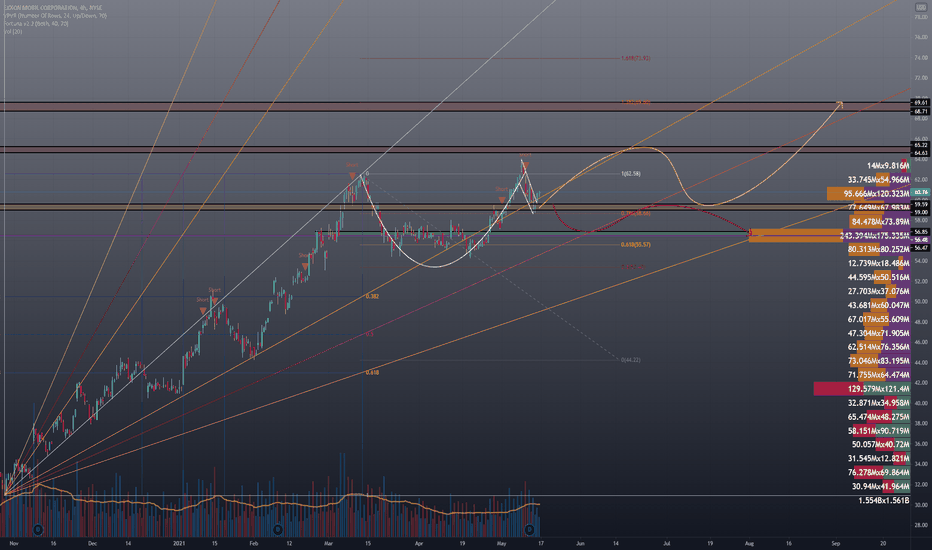Click volume profile row 33.745Mx54.966M

[x=879, y=180]
